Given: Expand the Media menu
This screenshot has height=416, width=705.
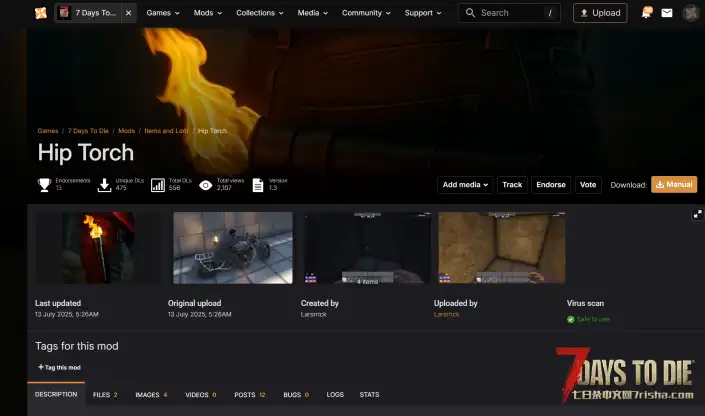Looking at the screenshot, I should coord(312,13).
